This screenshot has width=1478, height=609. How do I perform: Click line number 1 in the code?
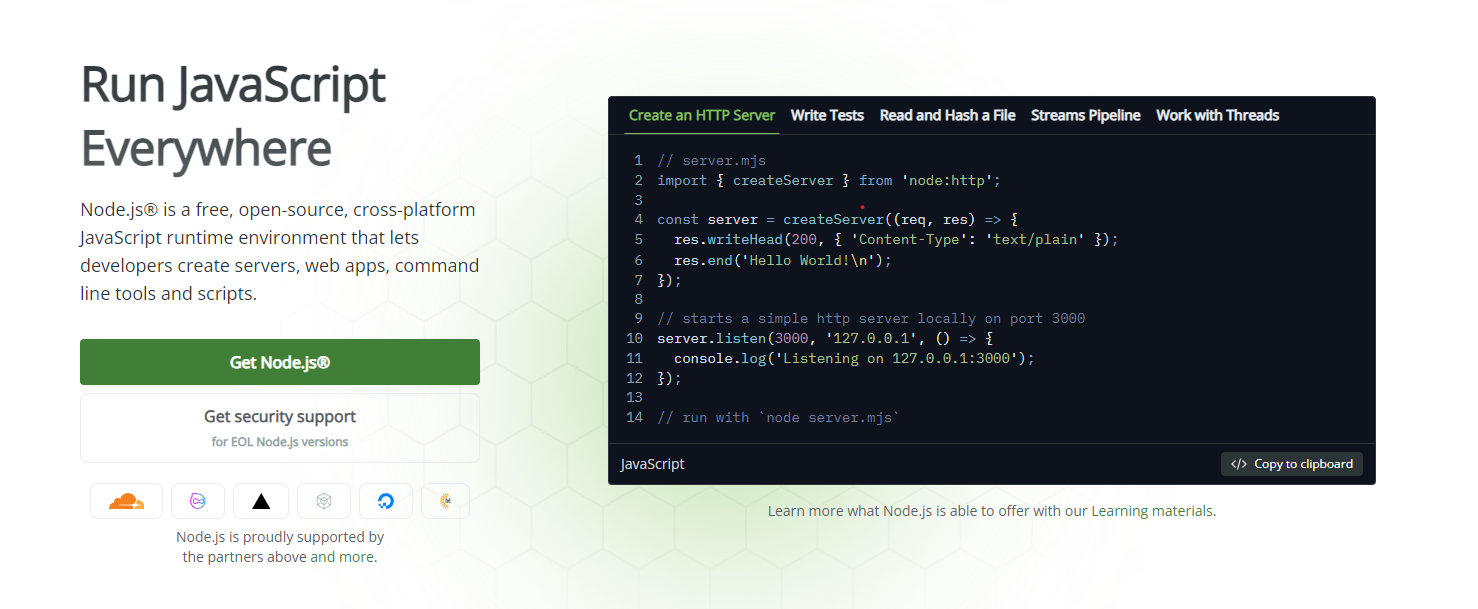coord(638,160)
